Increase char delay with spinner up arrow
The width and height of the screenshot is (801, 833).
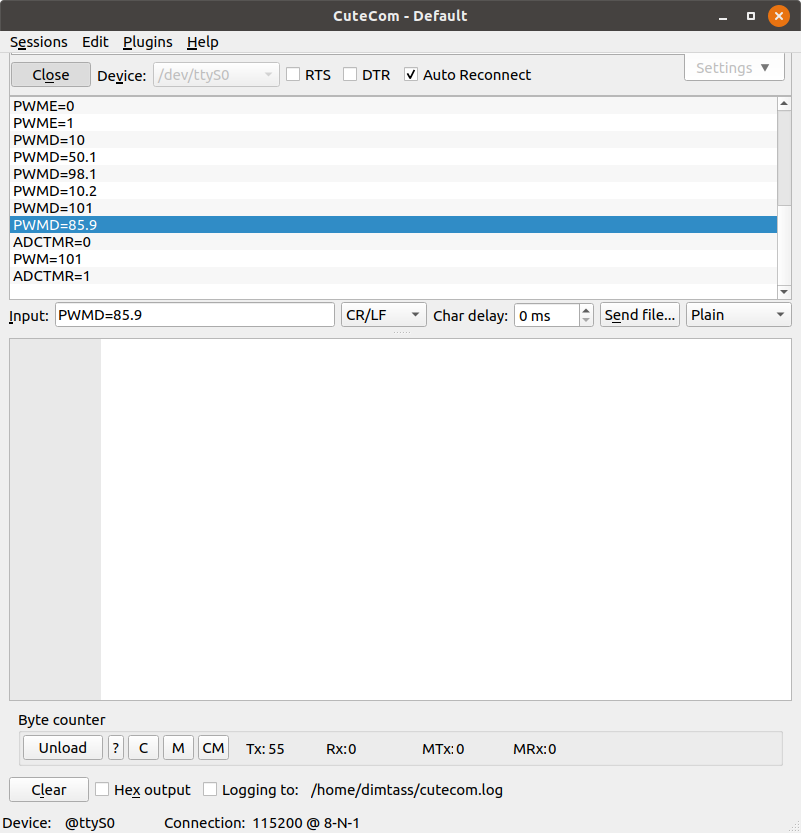pyautogui.click(x=586, y=310)
